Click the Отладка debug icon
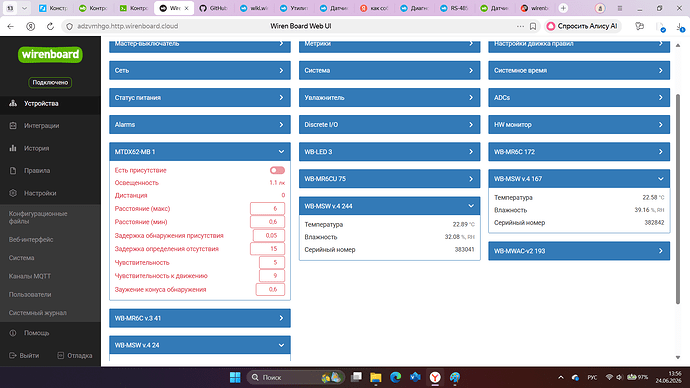The image size is (690, 388). pos(61,355)
